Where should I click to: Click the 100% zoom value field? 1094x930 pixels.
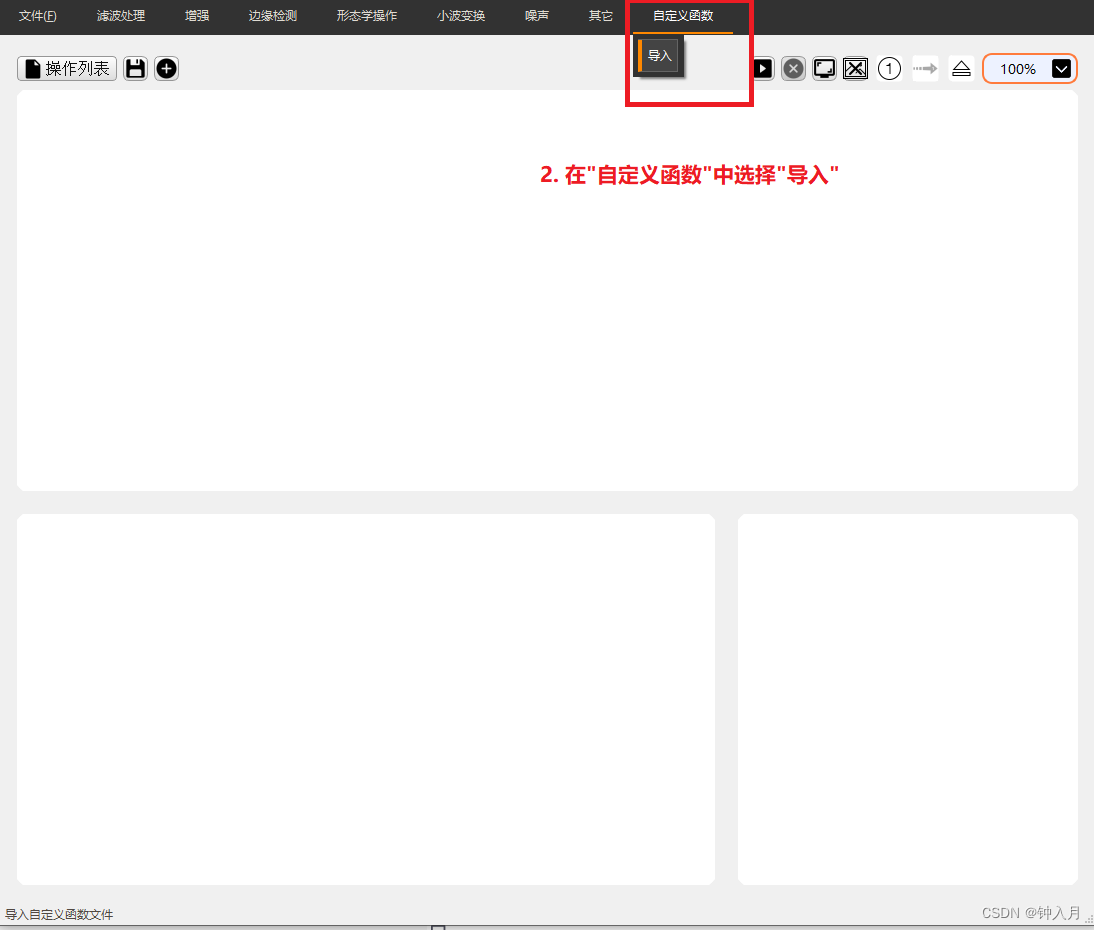click(1017, 68)
